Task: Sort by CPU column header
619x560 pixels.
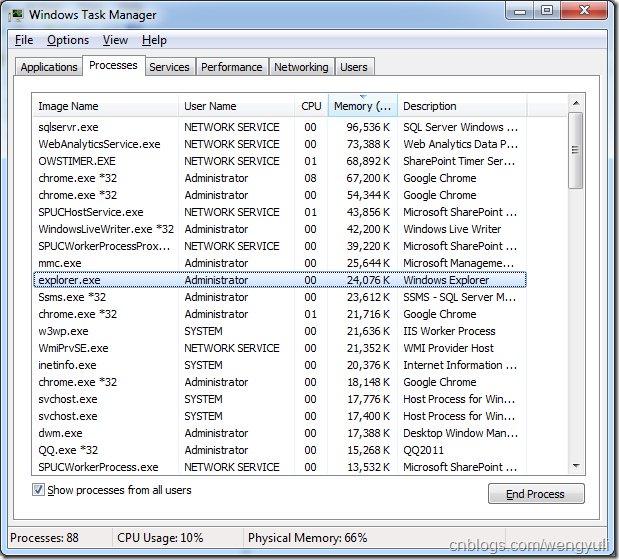Action: click(311, 106)
